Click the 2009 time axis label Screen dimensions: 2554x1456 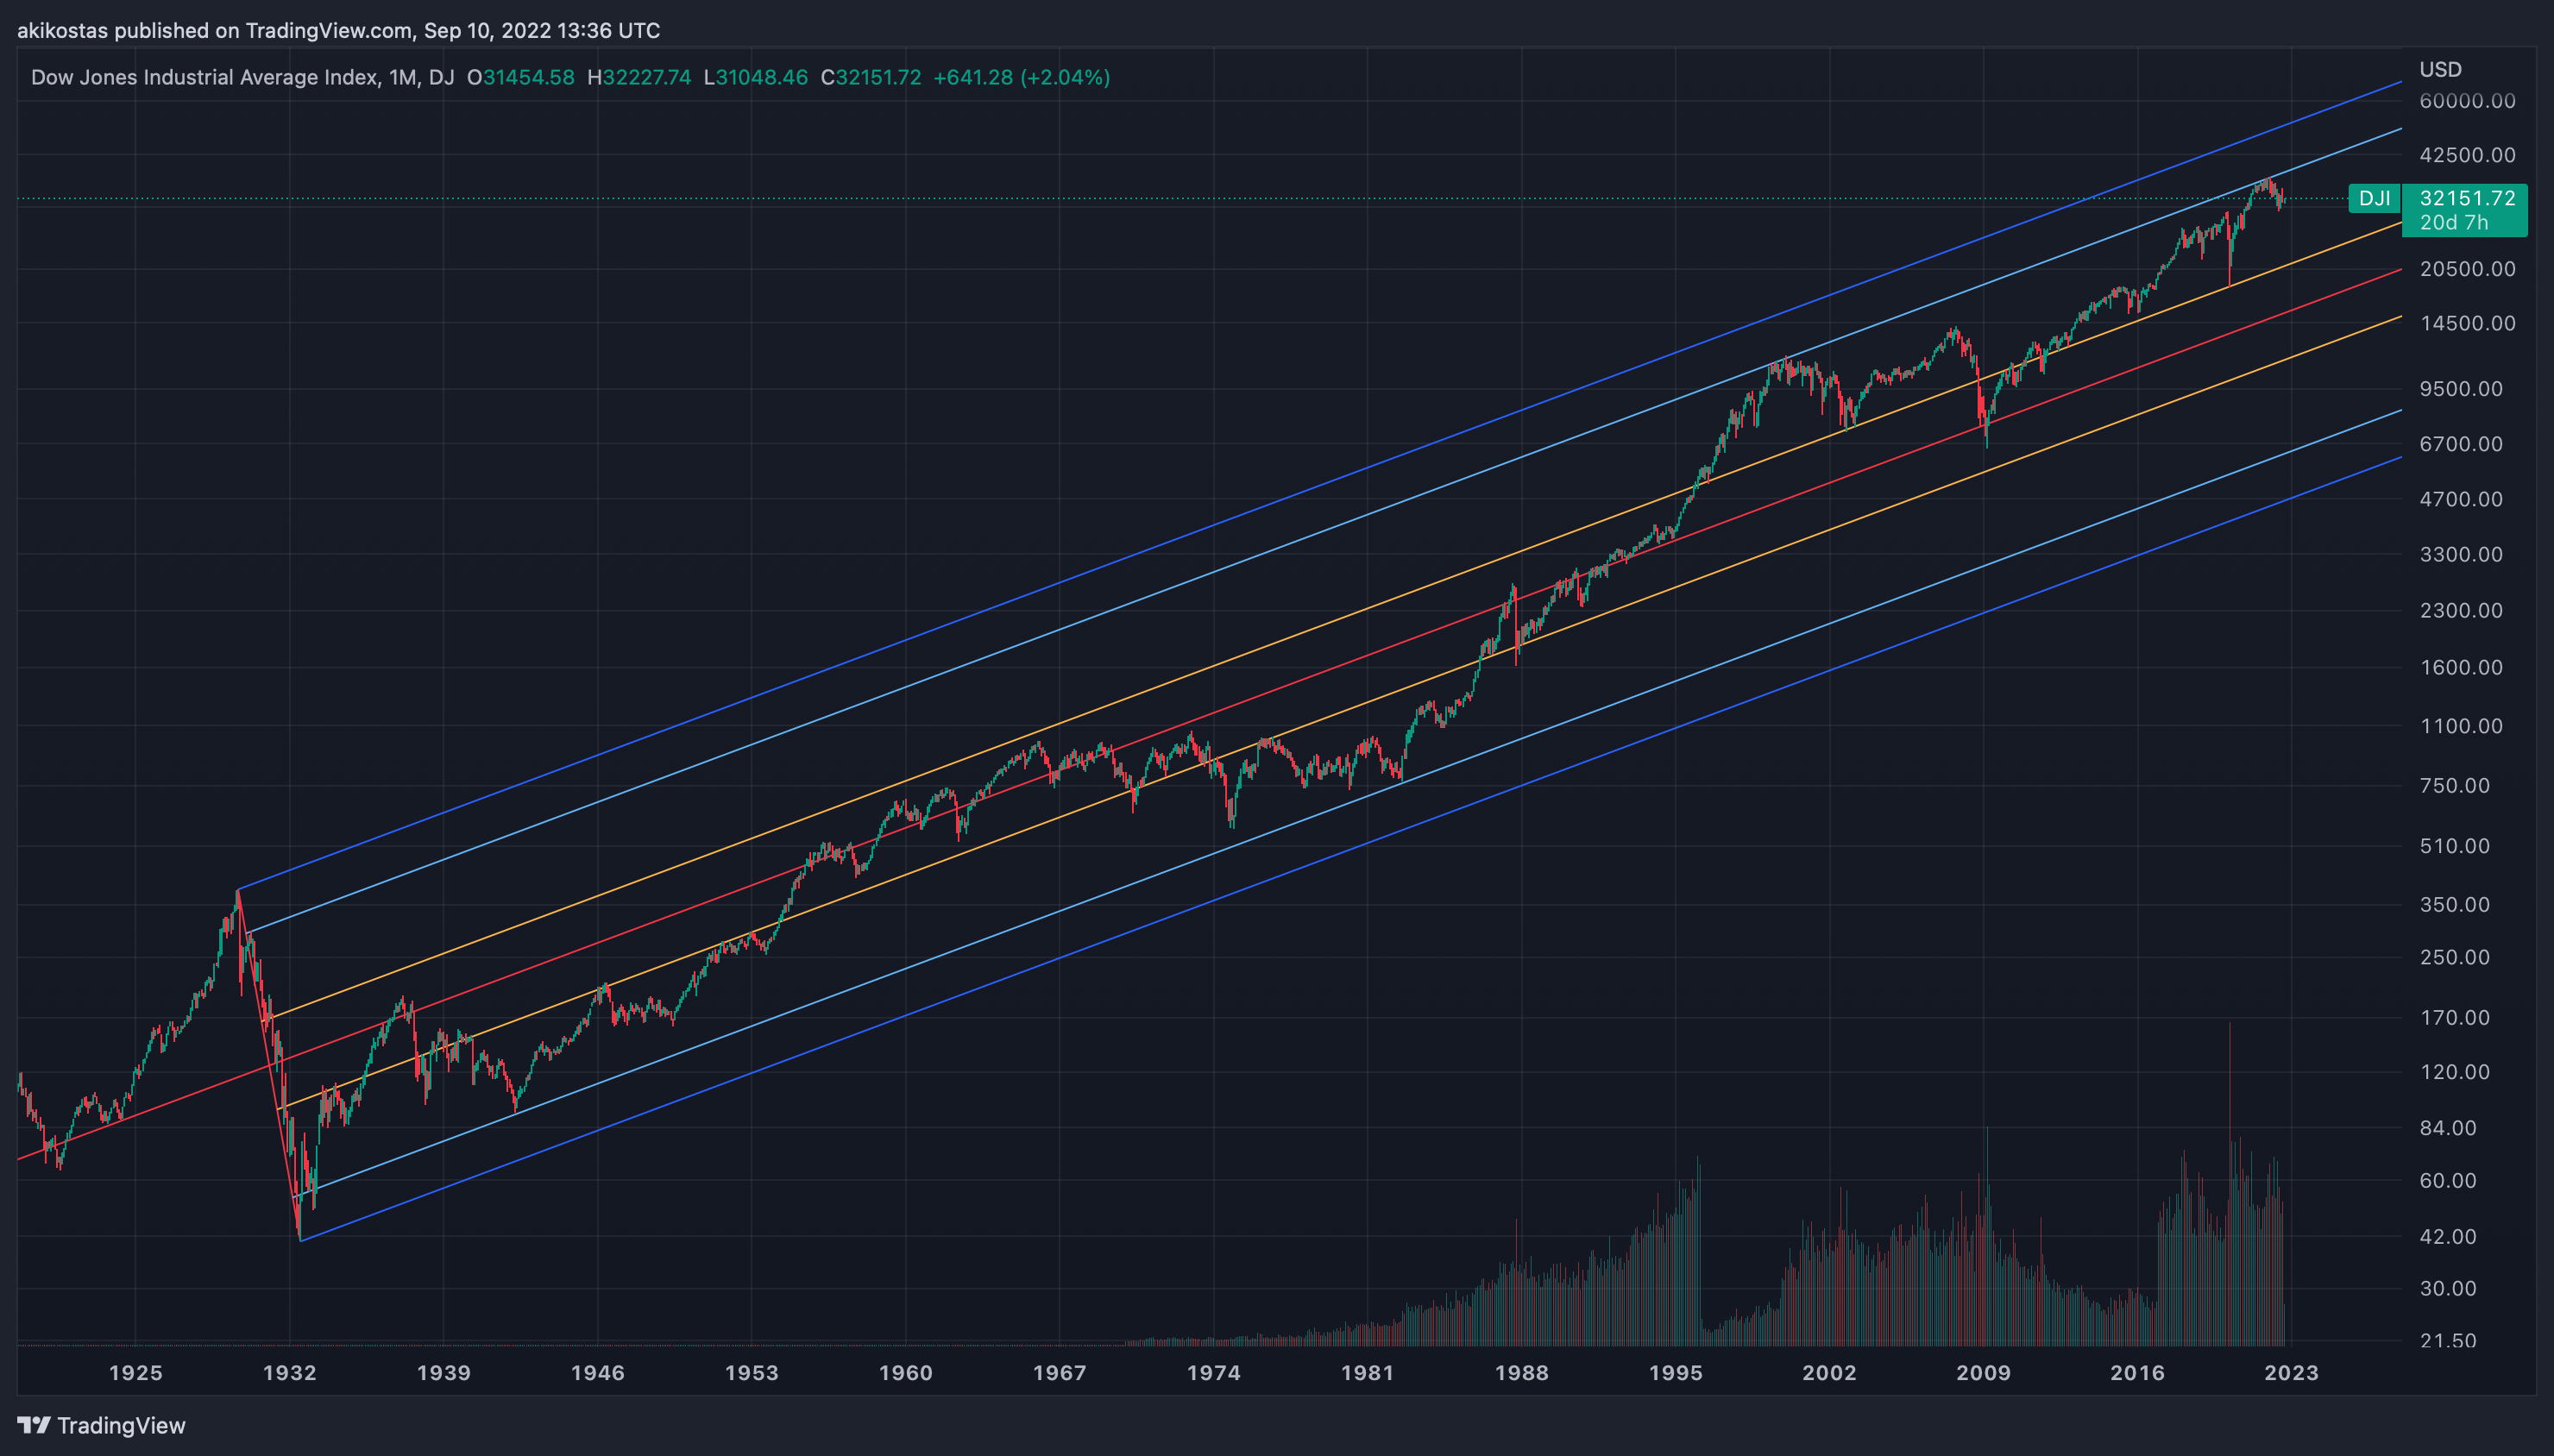(x=1984, y=1372)
